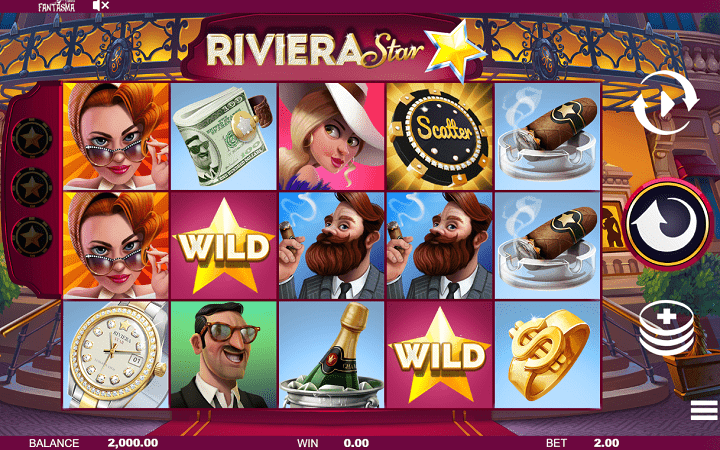Click the Fantasma logo
Screen dimensions: 720x450
[x=56, y=6]
